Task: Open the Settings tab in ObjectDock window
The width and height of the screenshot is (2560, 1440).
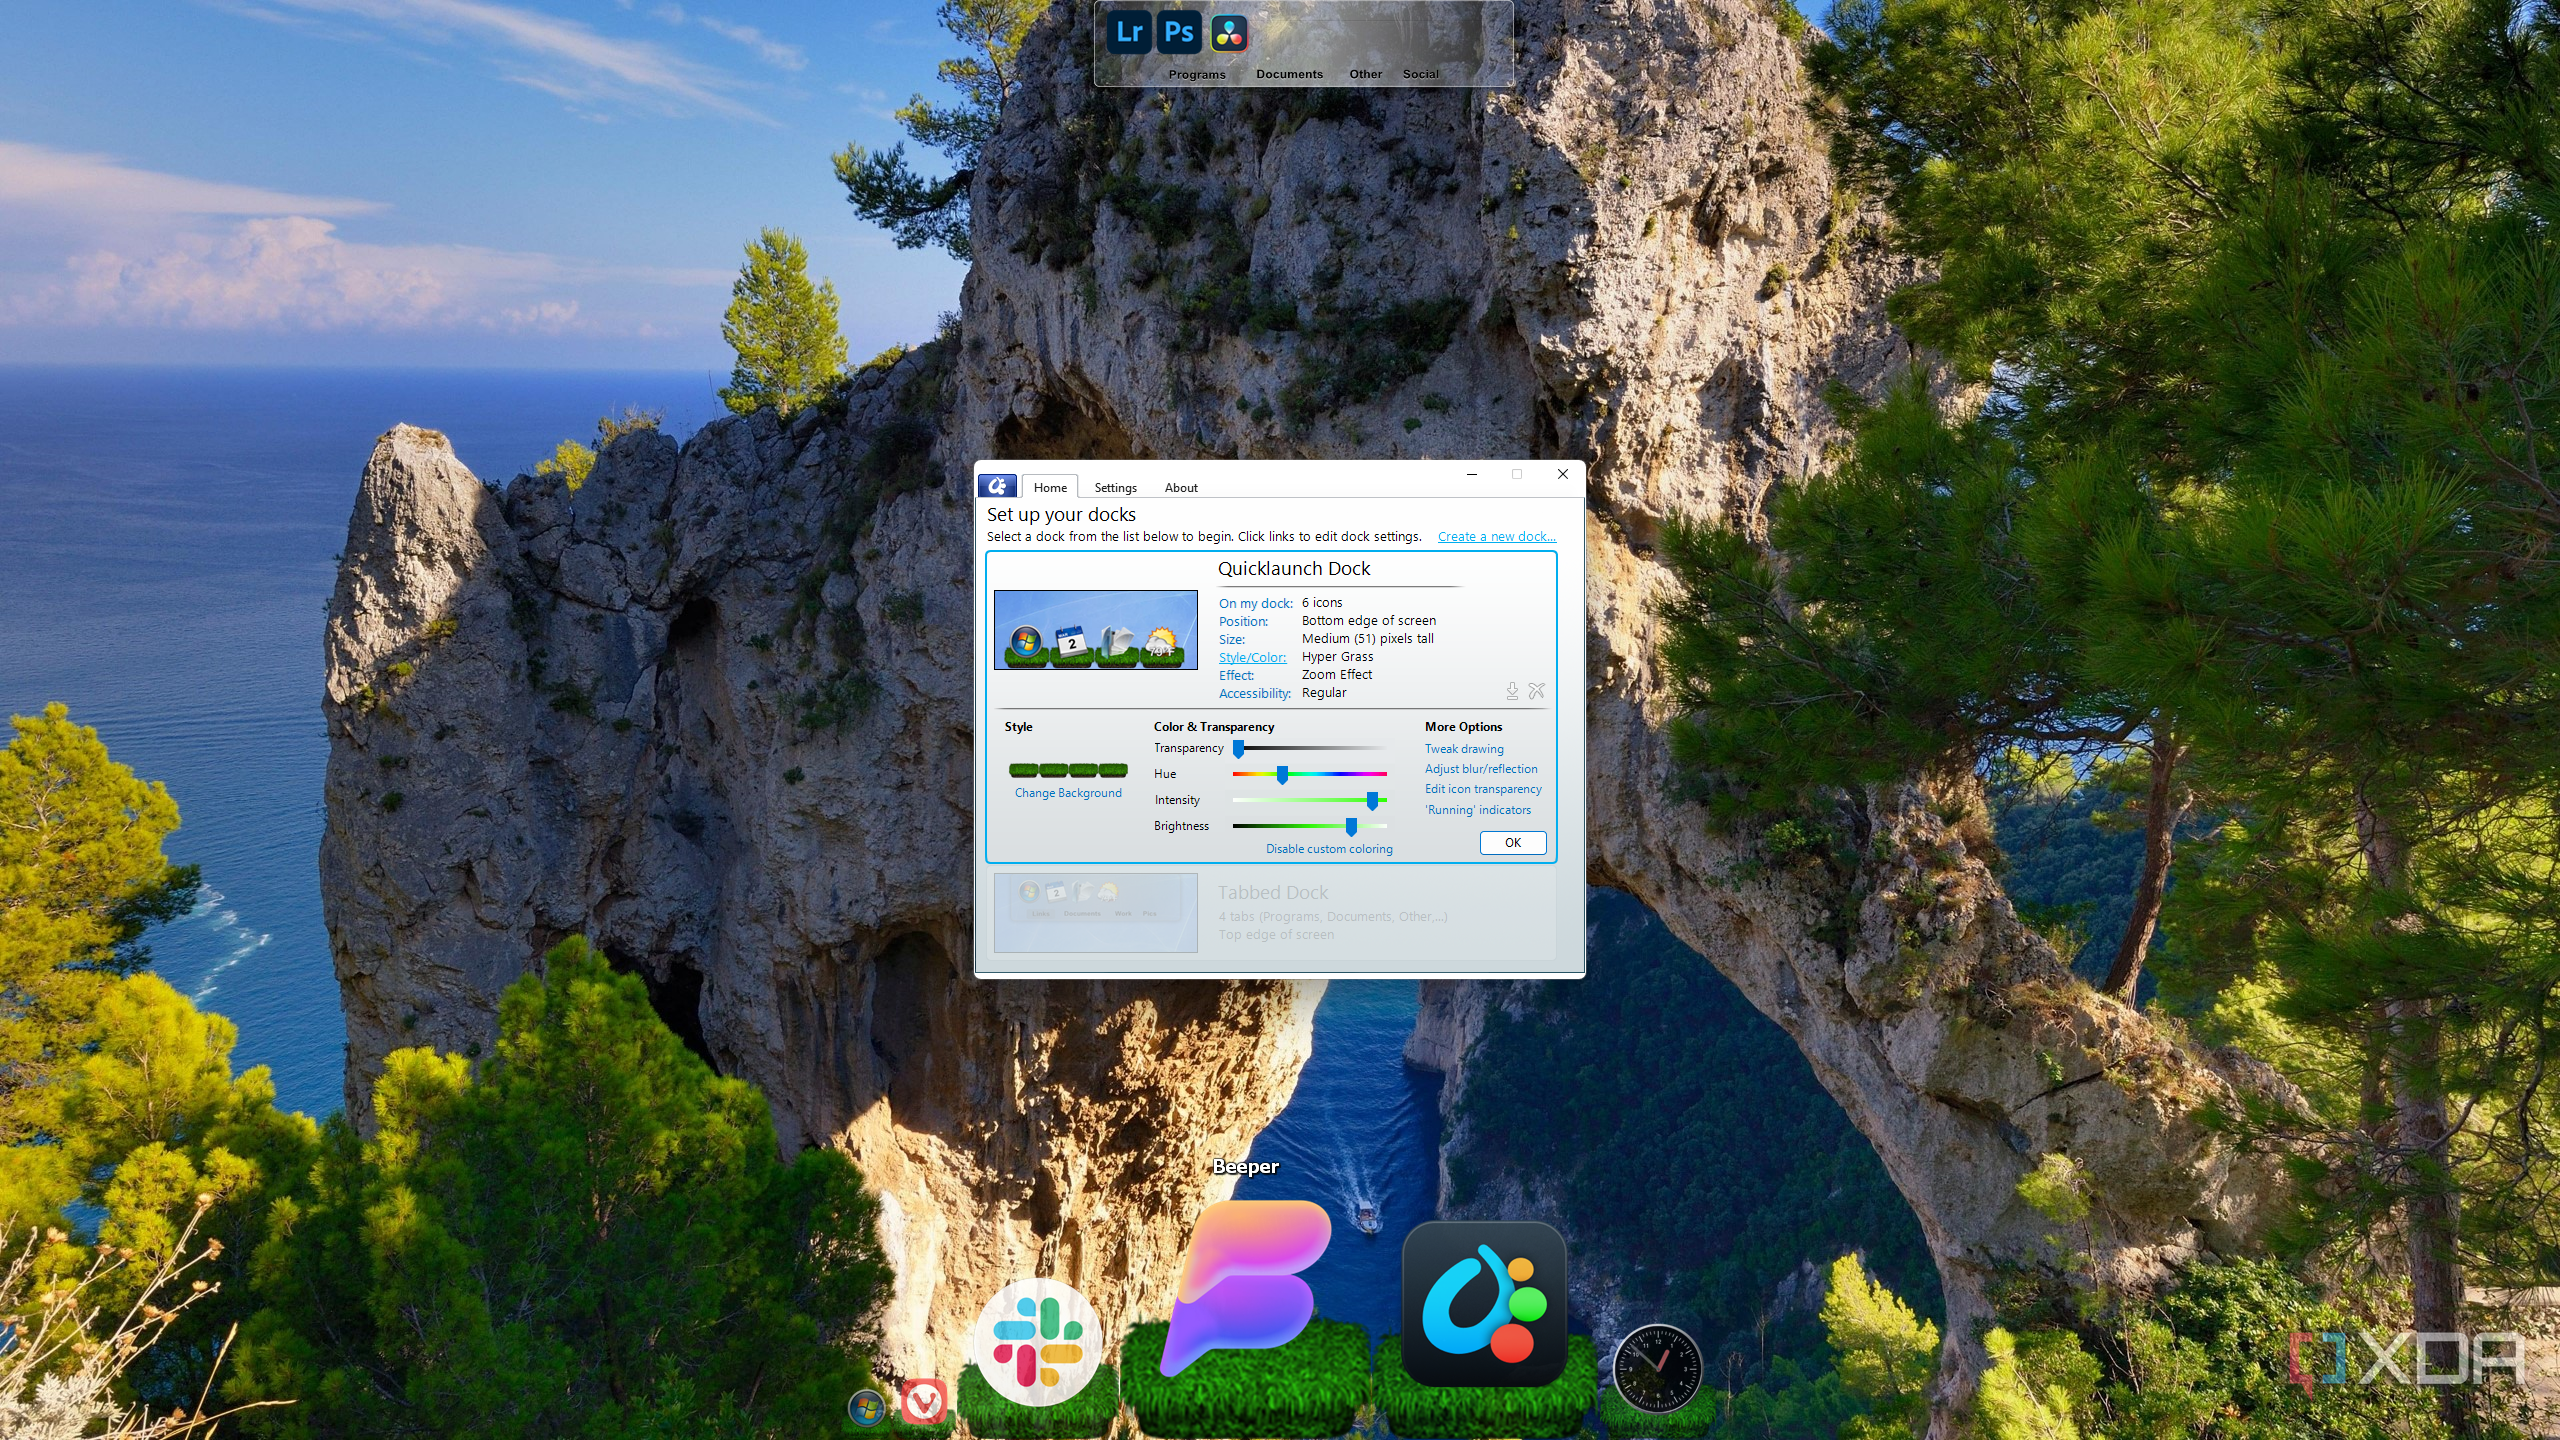Action: [x=1115, y=488]
